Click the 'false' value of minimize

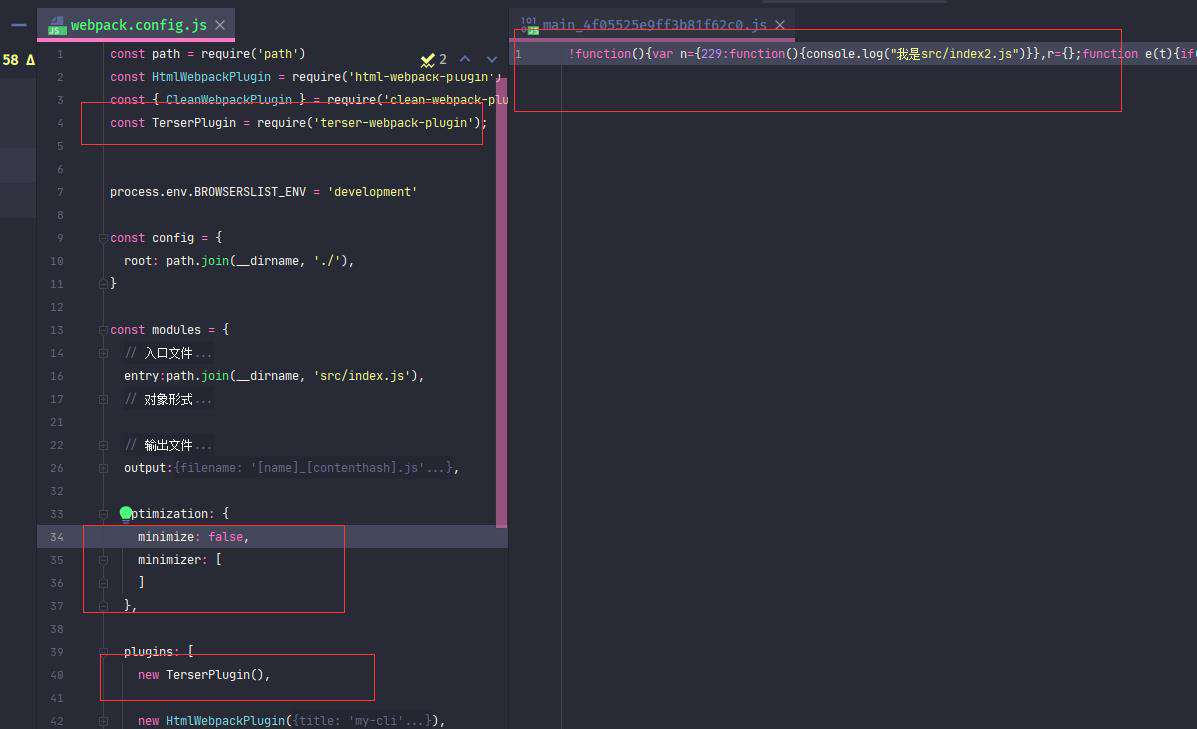tap(225, 537)
